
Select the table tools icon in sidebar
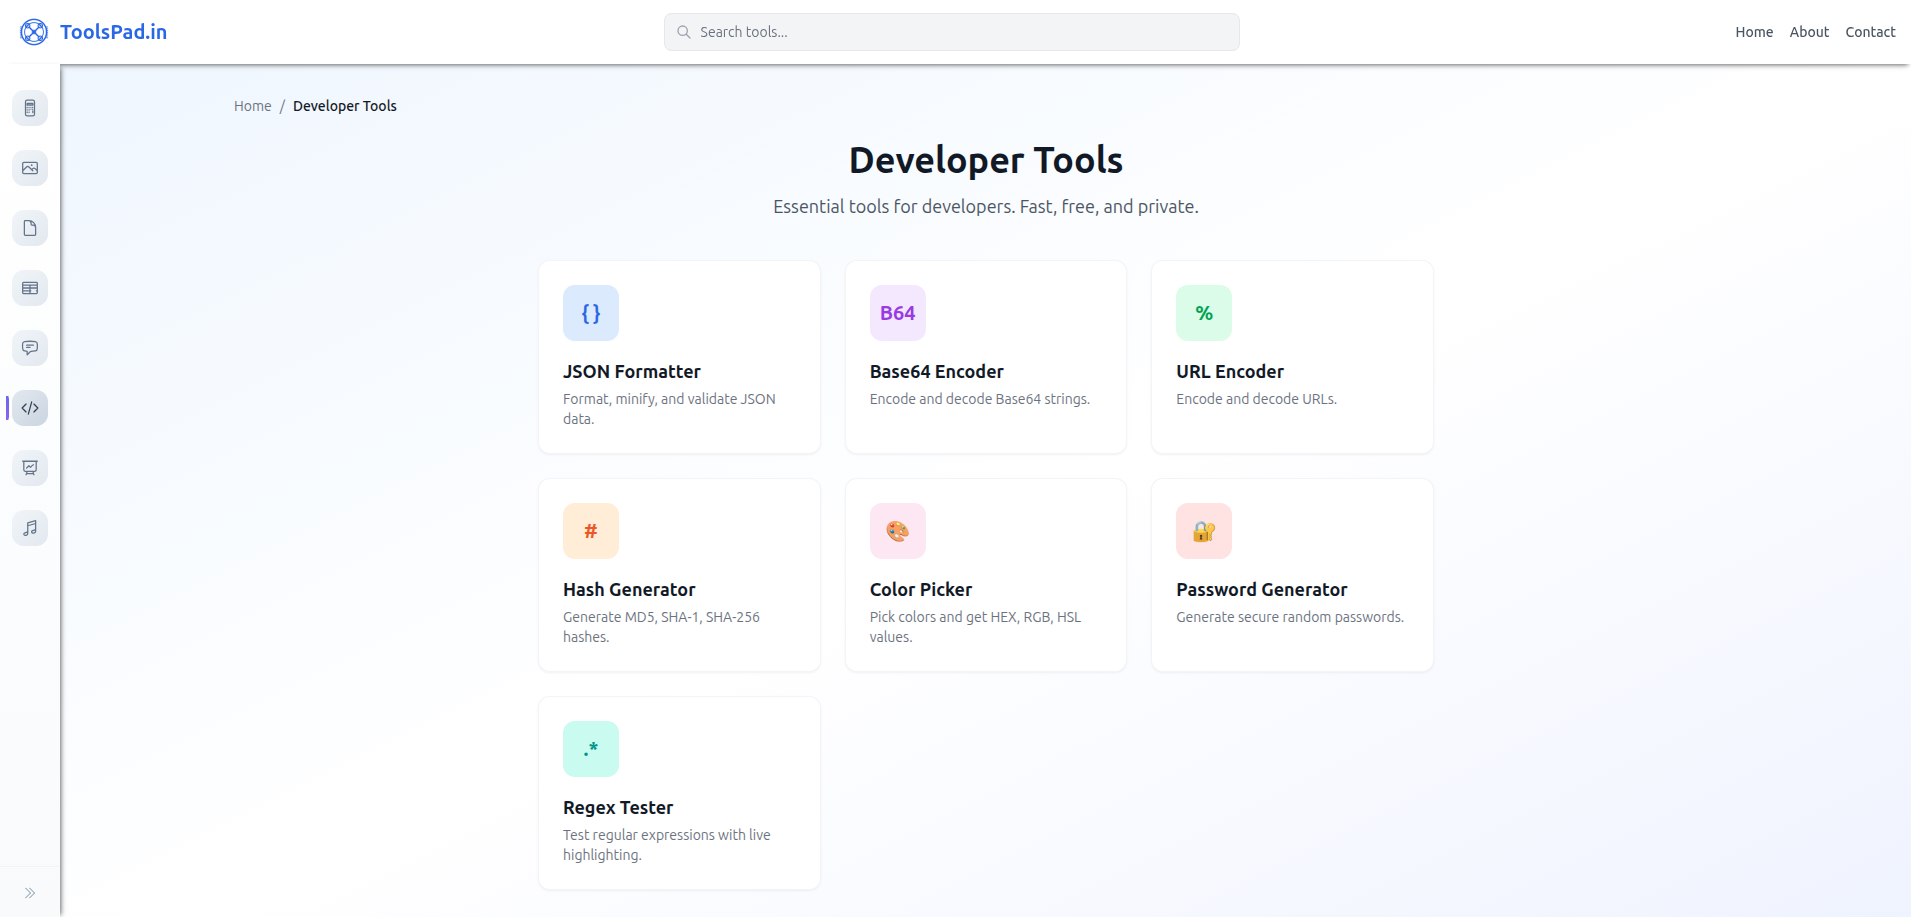point(30,288)
